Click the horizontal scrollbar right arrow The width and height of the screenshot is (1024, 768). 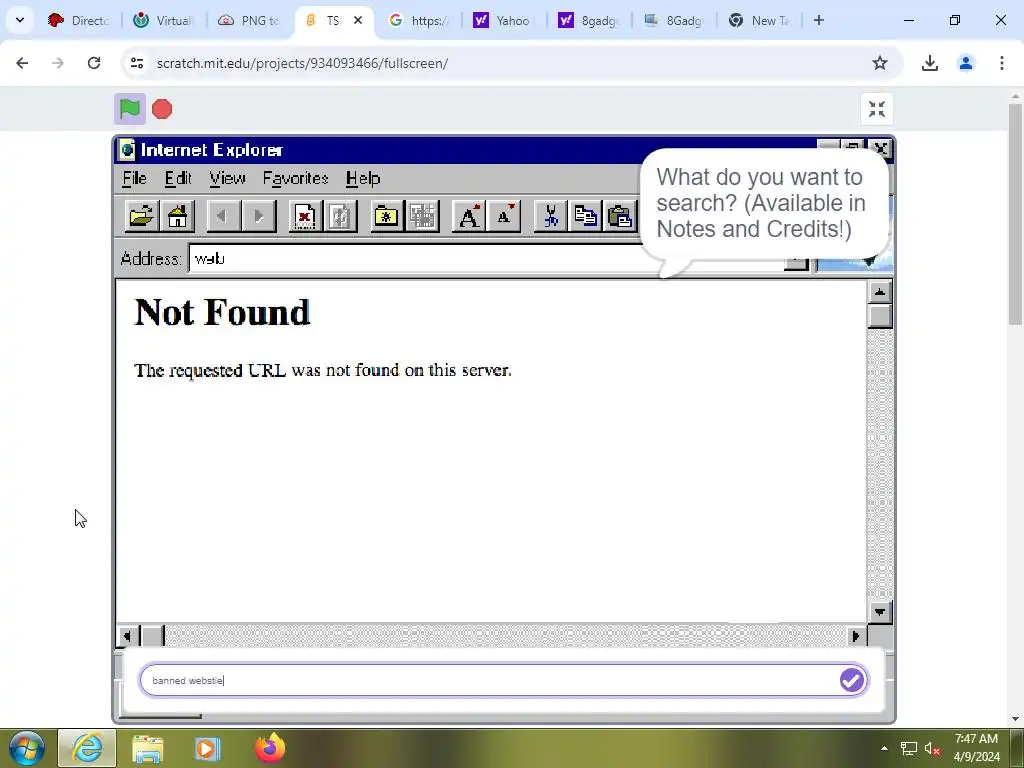[856, 636]
